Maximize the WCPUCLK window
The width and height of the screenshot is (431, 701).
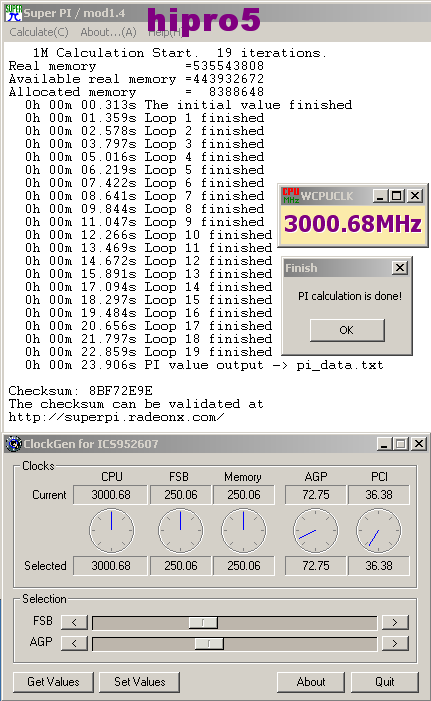pos(396,196)
